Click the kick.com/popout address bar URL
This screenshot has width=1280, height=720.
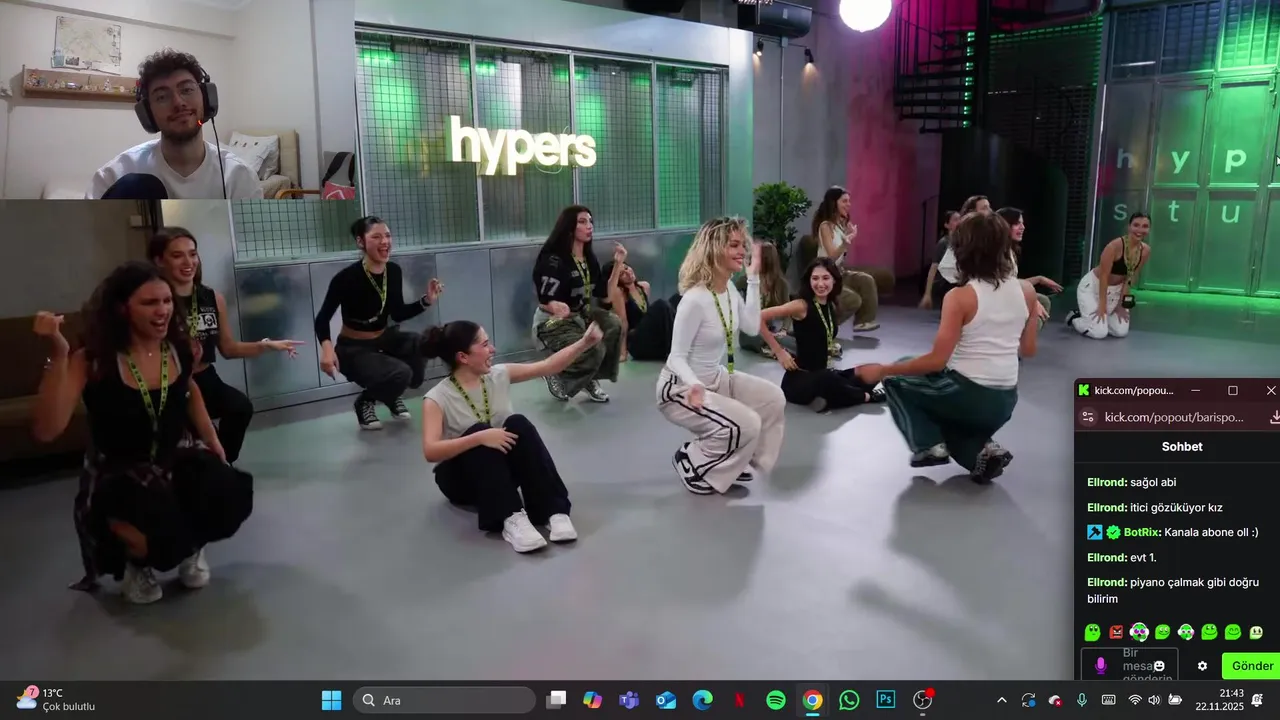coord(1174,417)
